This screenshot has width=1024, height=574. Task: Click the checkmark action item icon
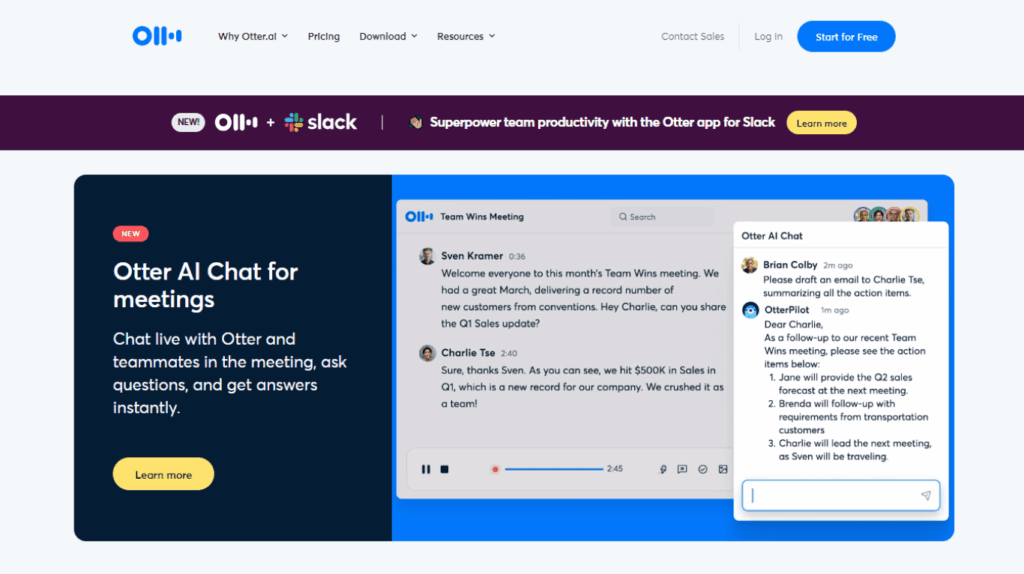[x=703, y=469]
